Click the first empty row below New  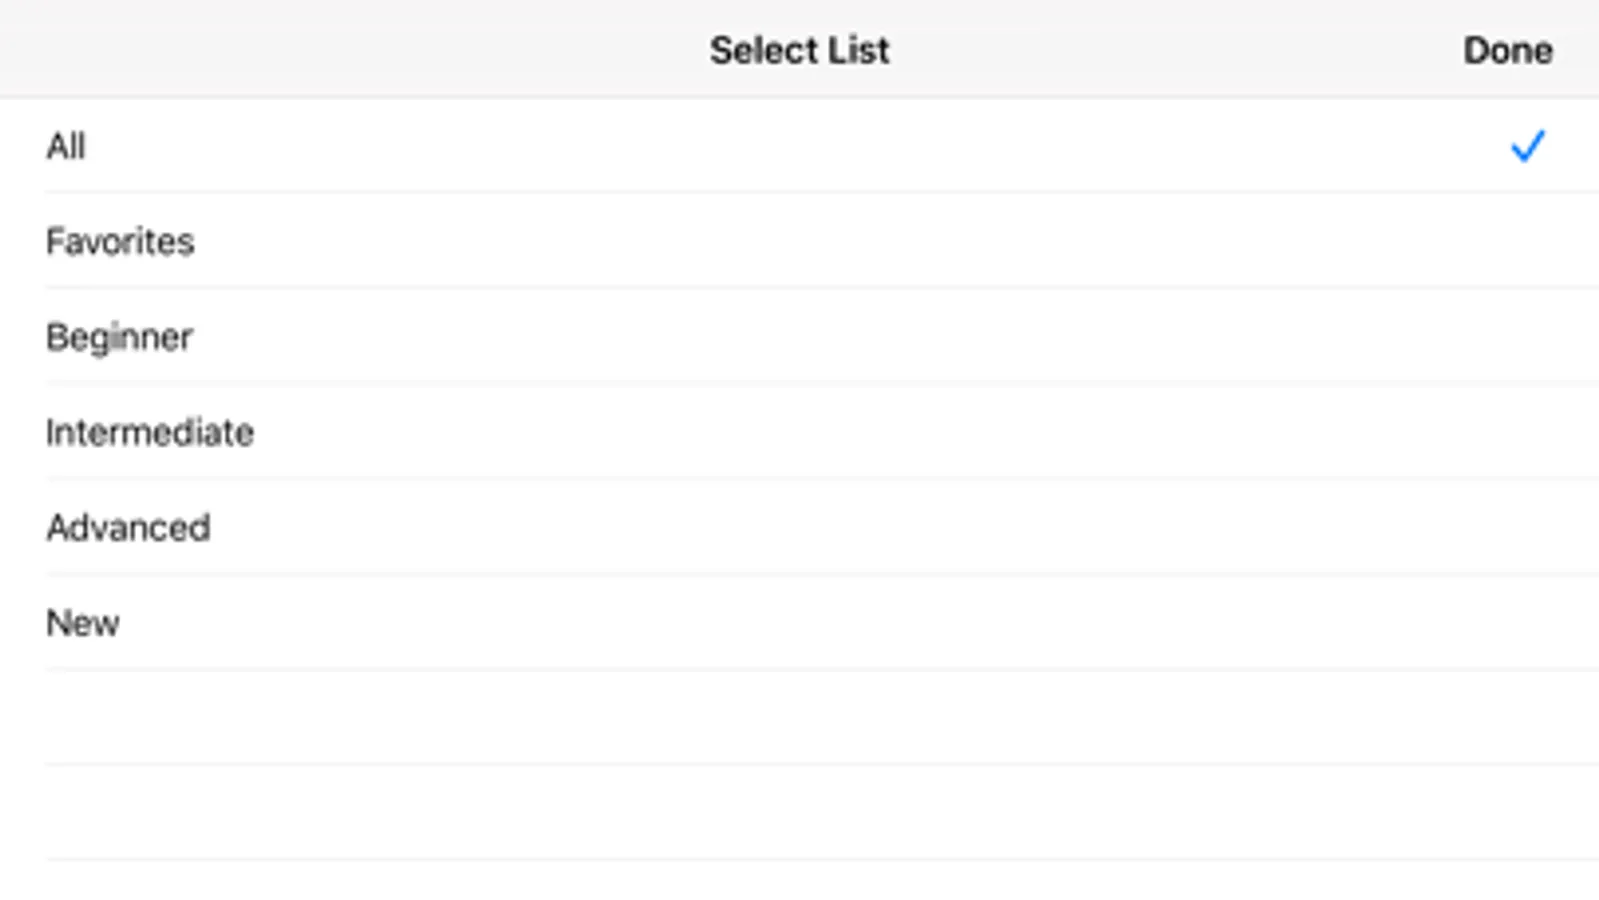click(x=800, y=717)
